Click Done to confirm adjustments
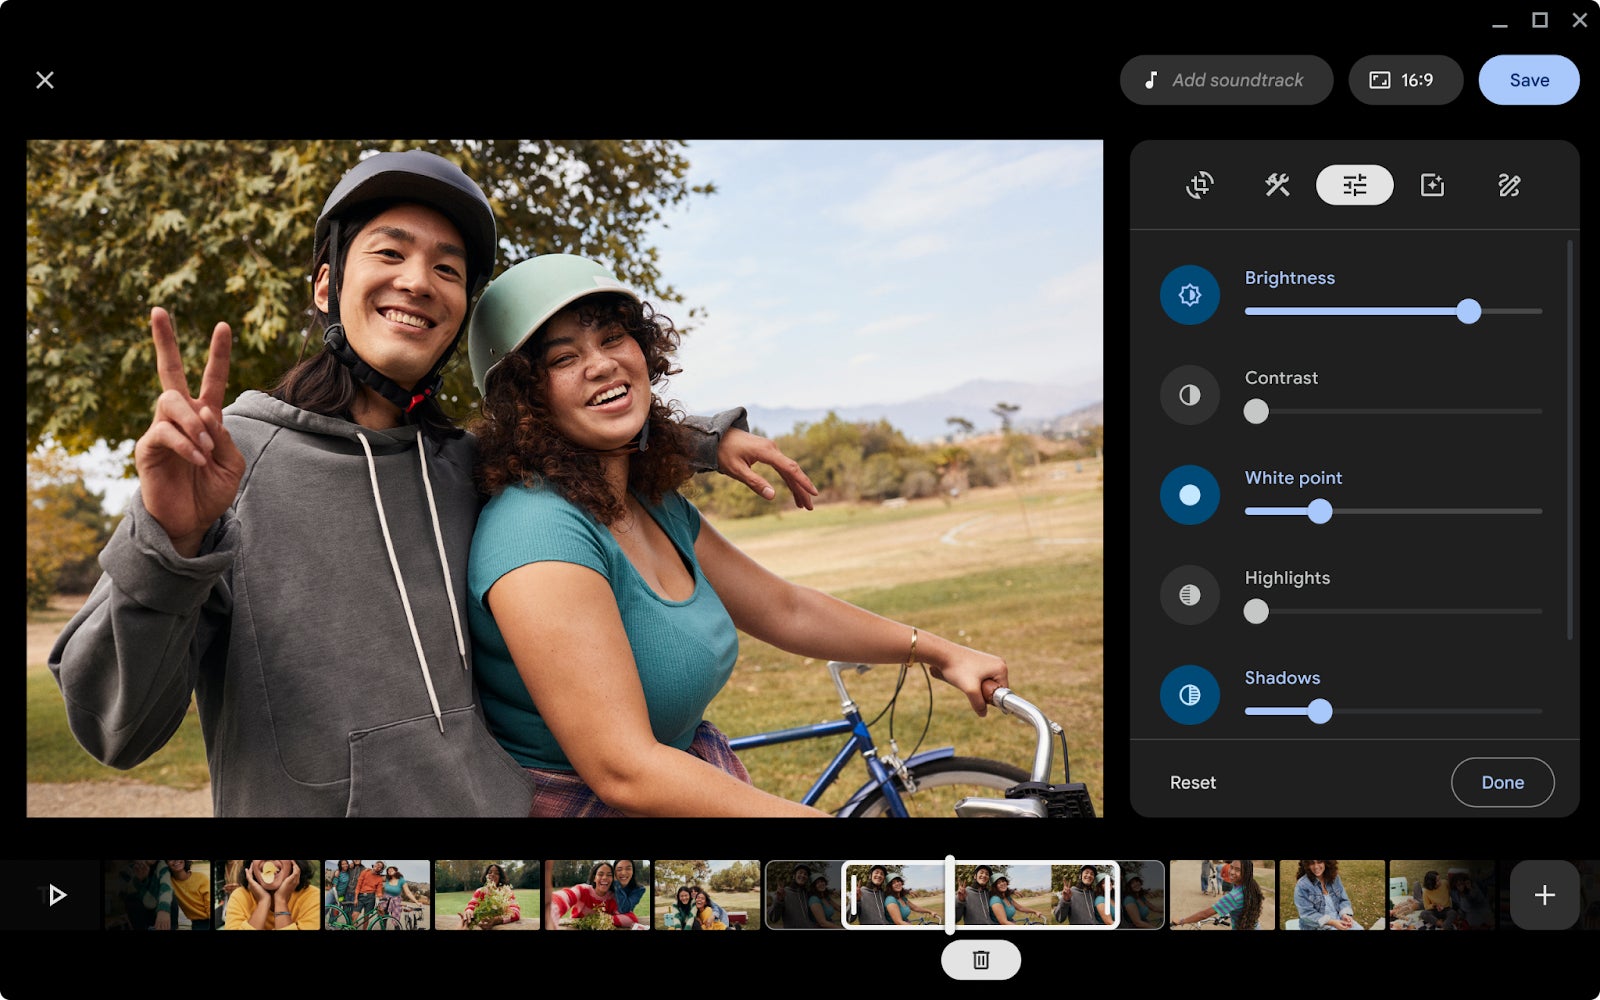This screenshot has width=1600, height=1000. (x=1502, y=782)
